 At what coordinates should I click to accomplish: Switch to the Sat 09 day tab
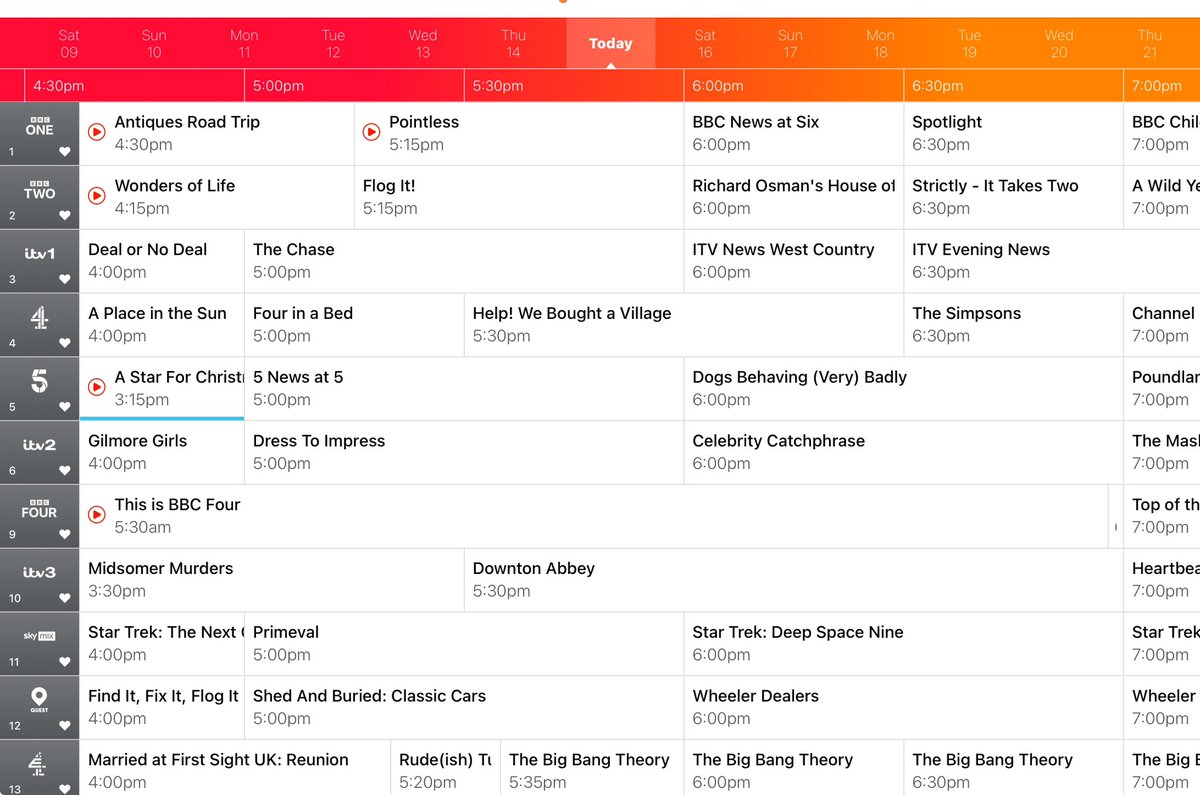(69, 44)
